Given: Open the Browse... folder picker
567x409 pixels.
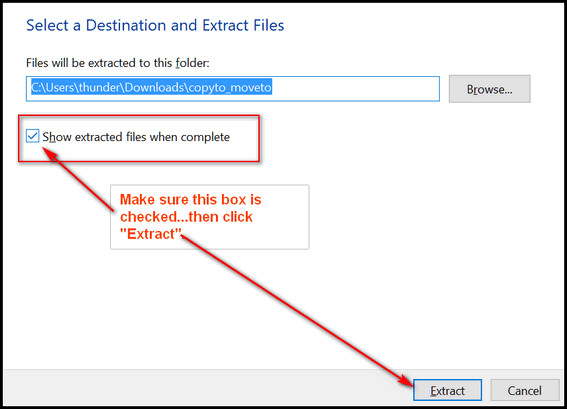Looking at the screenshot, I should (x=490, y=89).
